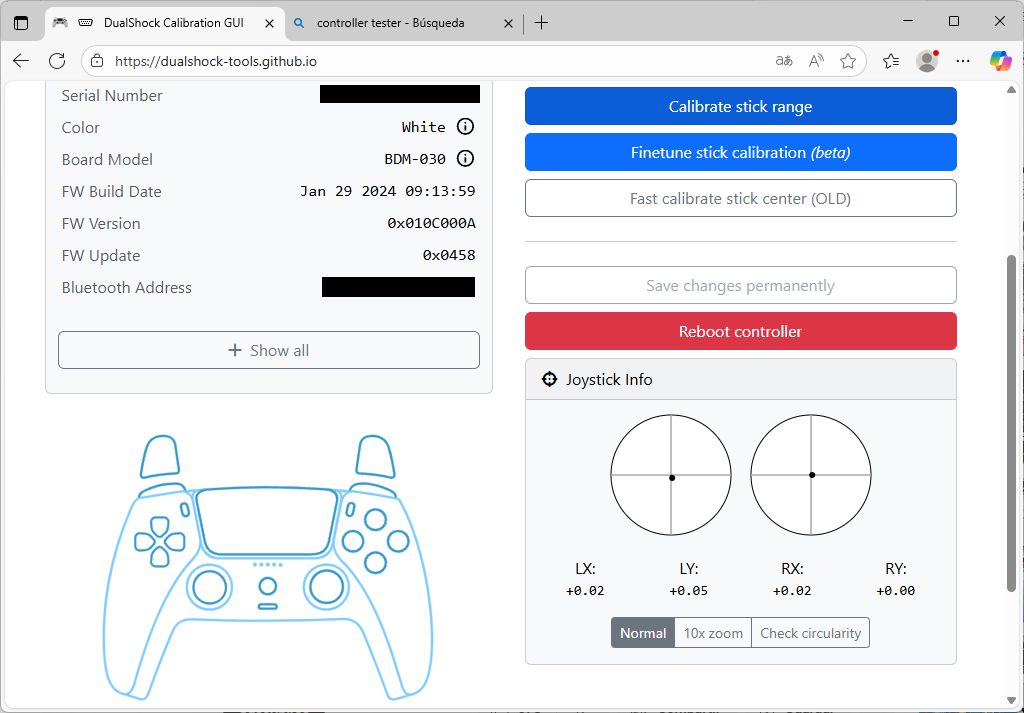
Task: Click the LX value +0.02
Action: point(585,591)
